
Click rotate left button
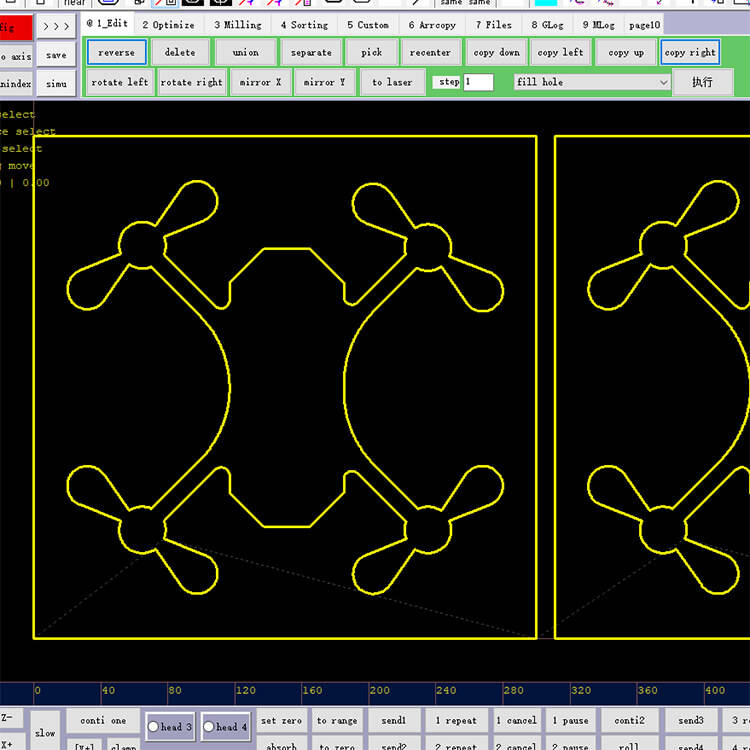[x=120, y=82]
